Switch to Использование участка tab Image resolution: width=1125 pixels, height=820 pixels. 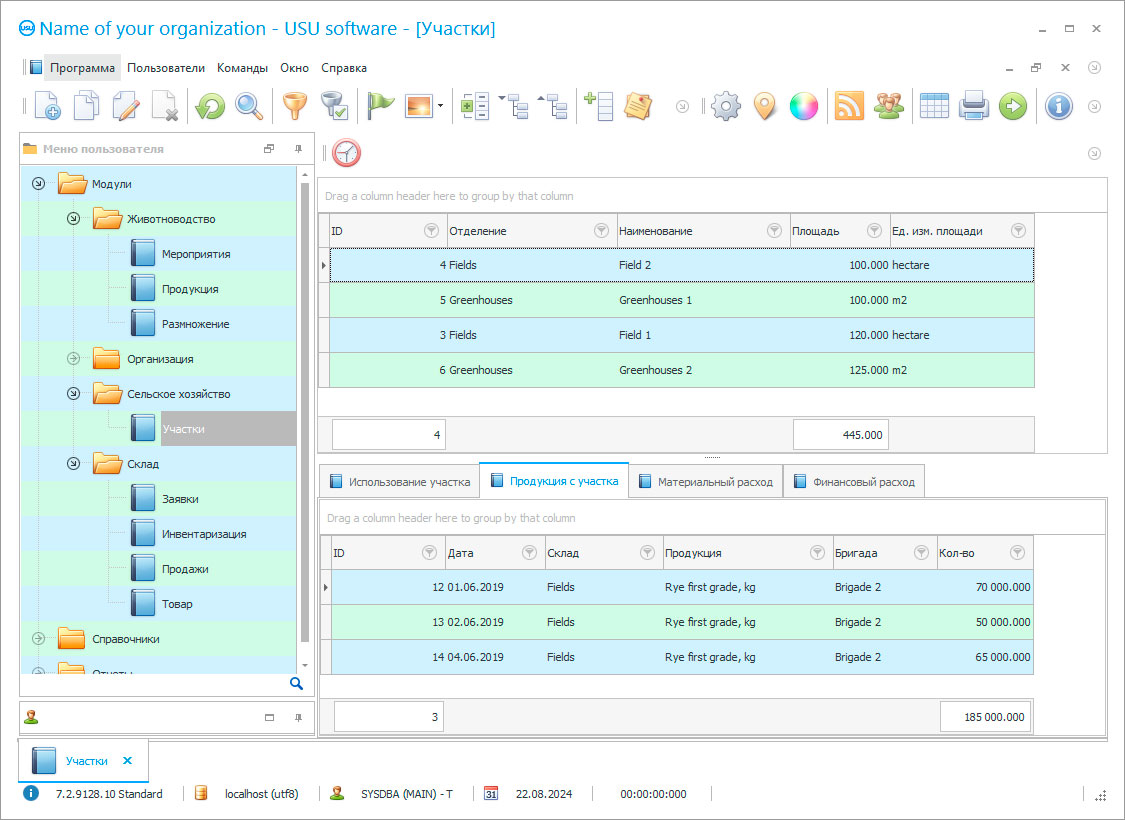(400, 481)
